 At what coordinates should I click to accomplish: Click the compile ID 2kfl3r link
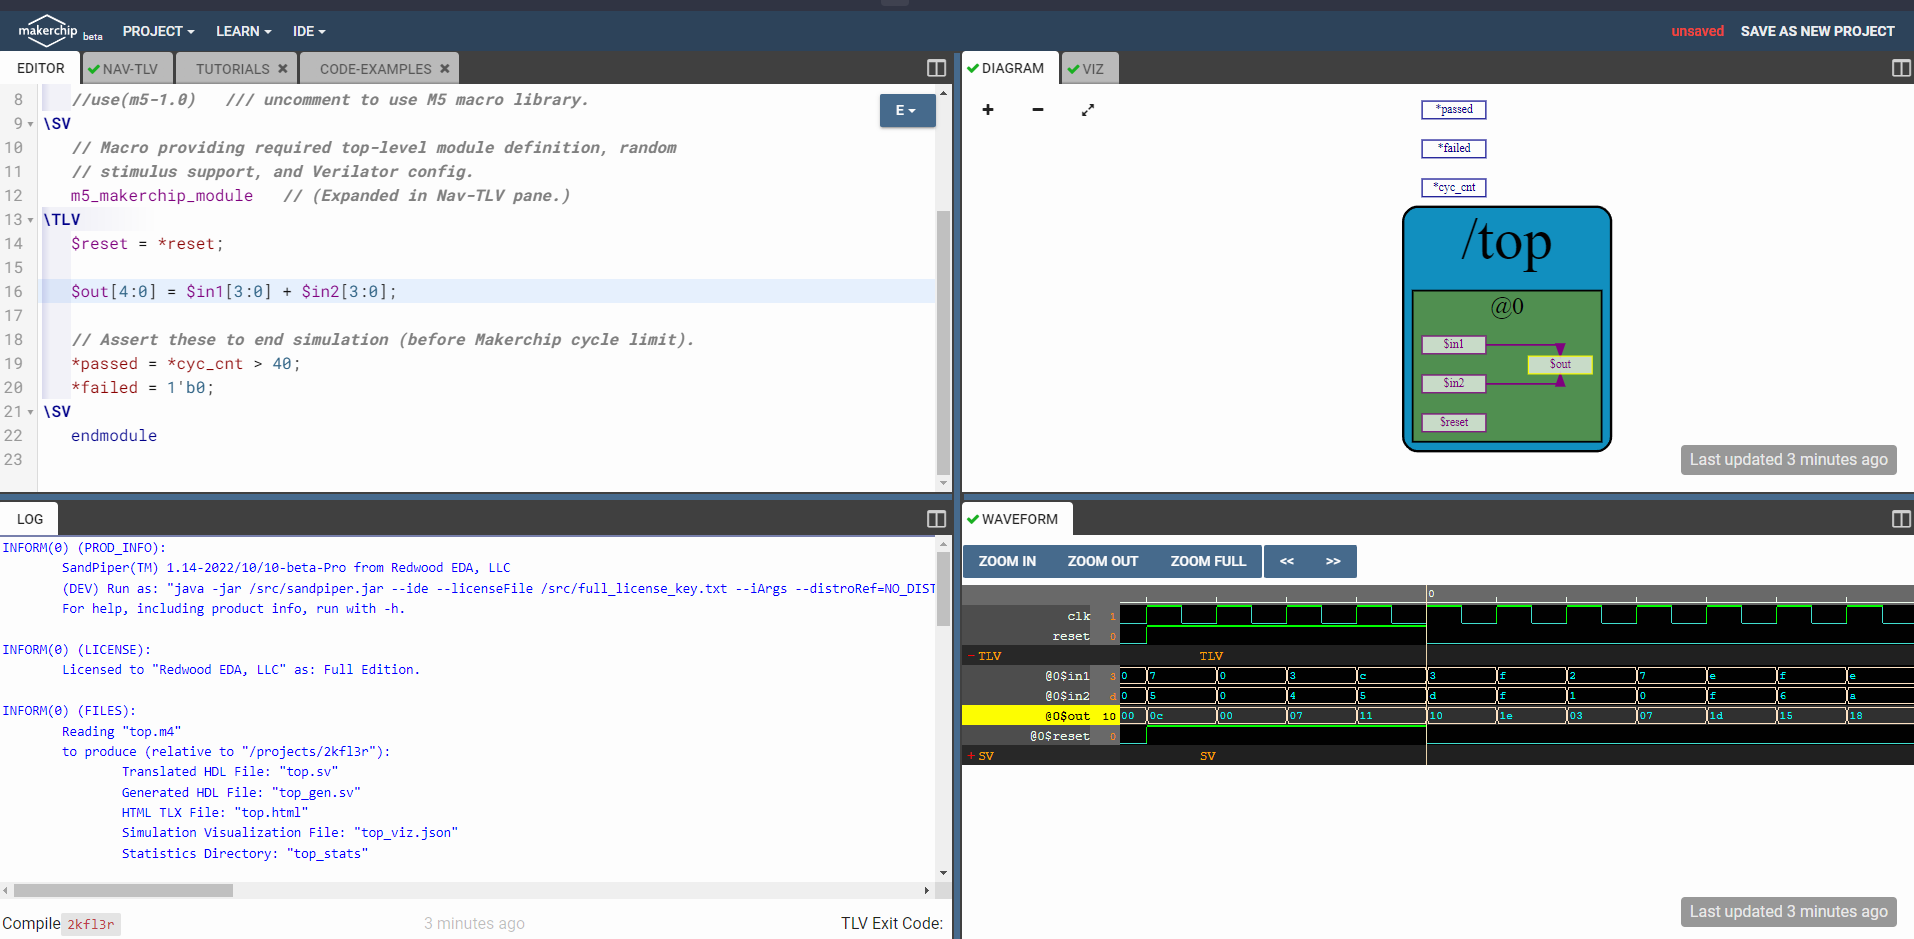[x=91, y=924]
